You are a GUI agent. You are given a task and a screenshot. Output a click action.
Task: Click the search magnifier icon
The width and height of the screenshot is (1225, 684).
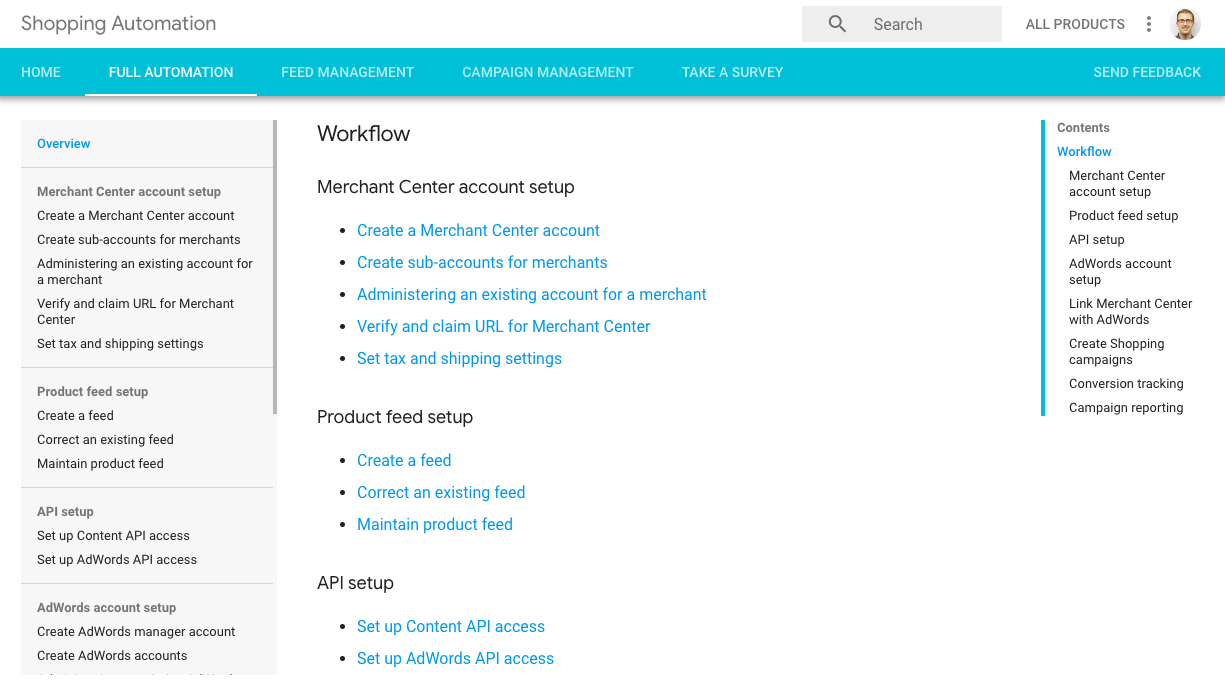[838, 24]
